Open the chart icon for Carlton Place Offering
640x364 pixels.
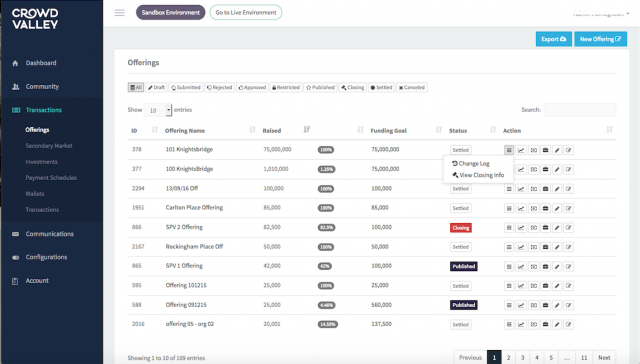(521, 208)
